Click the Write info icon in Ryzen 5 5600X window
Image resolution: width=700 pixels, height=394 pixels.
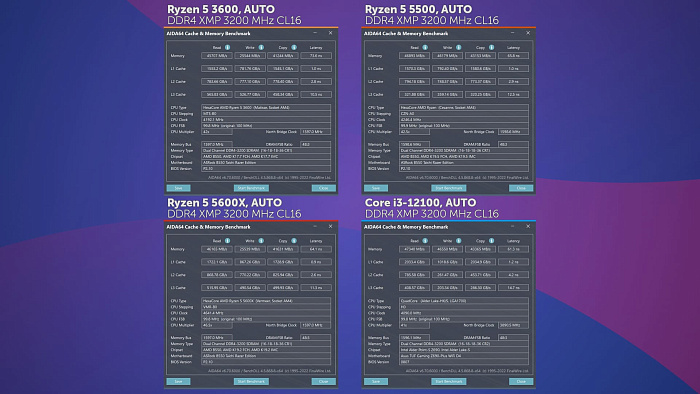click(x=261, y=241)
